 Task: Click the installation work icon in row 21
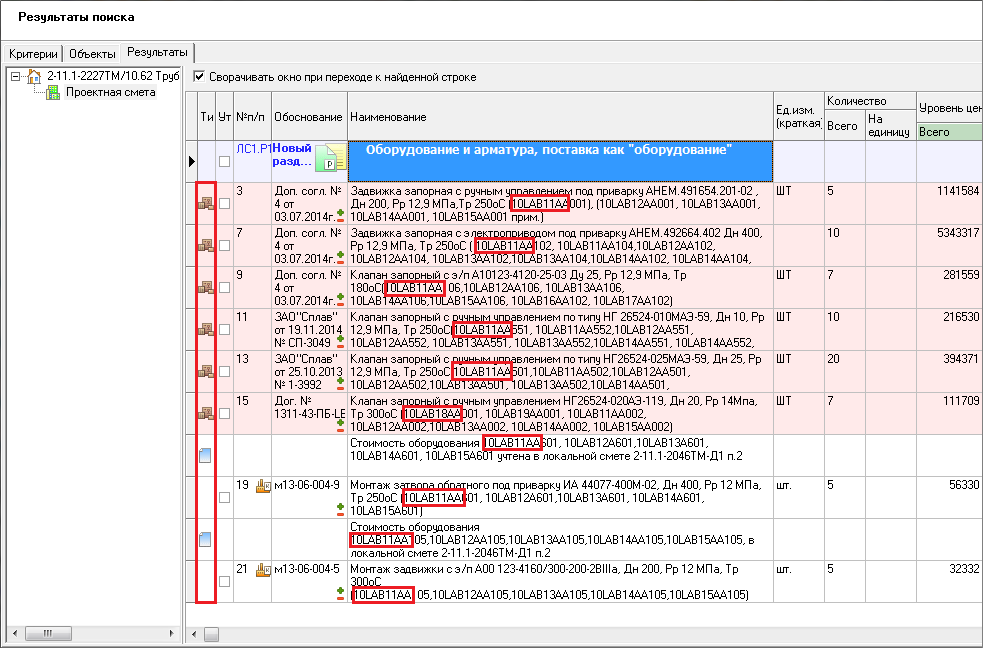[x=263, y=570]
